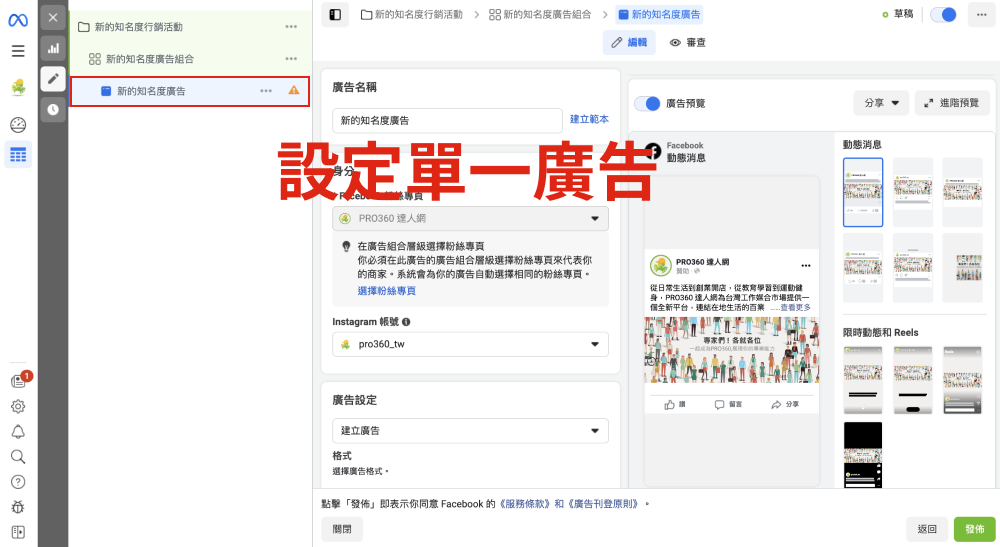Switch to the 審查 tab
1000x547 pixels.
point(688,43)
